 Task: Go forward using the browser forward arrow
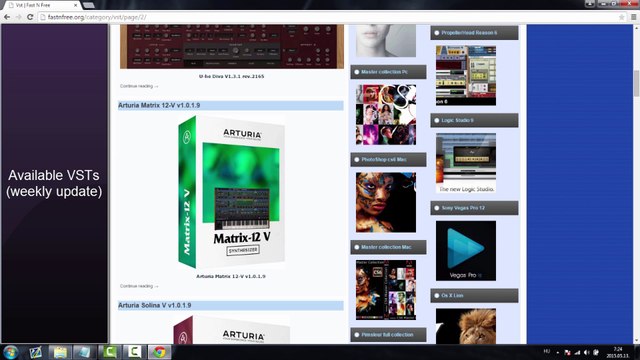18,17
